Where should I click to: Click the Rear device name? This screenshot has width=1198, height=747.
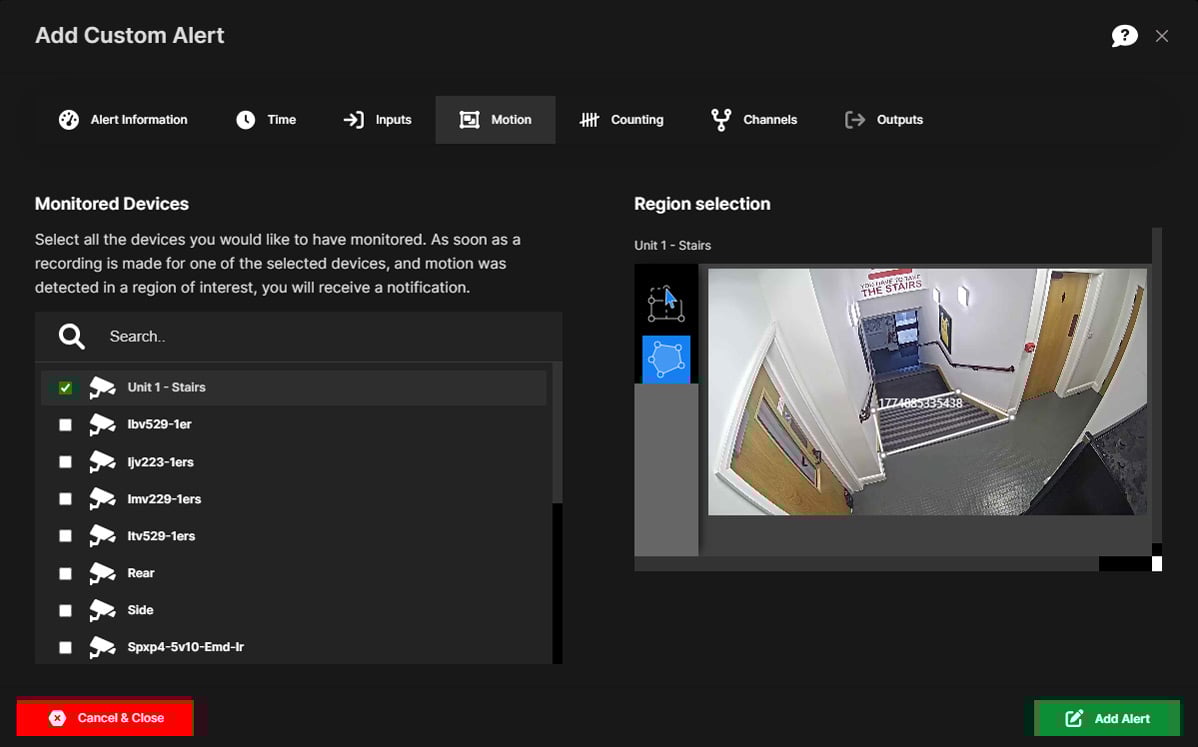141,573
